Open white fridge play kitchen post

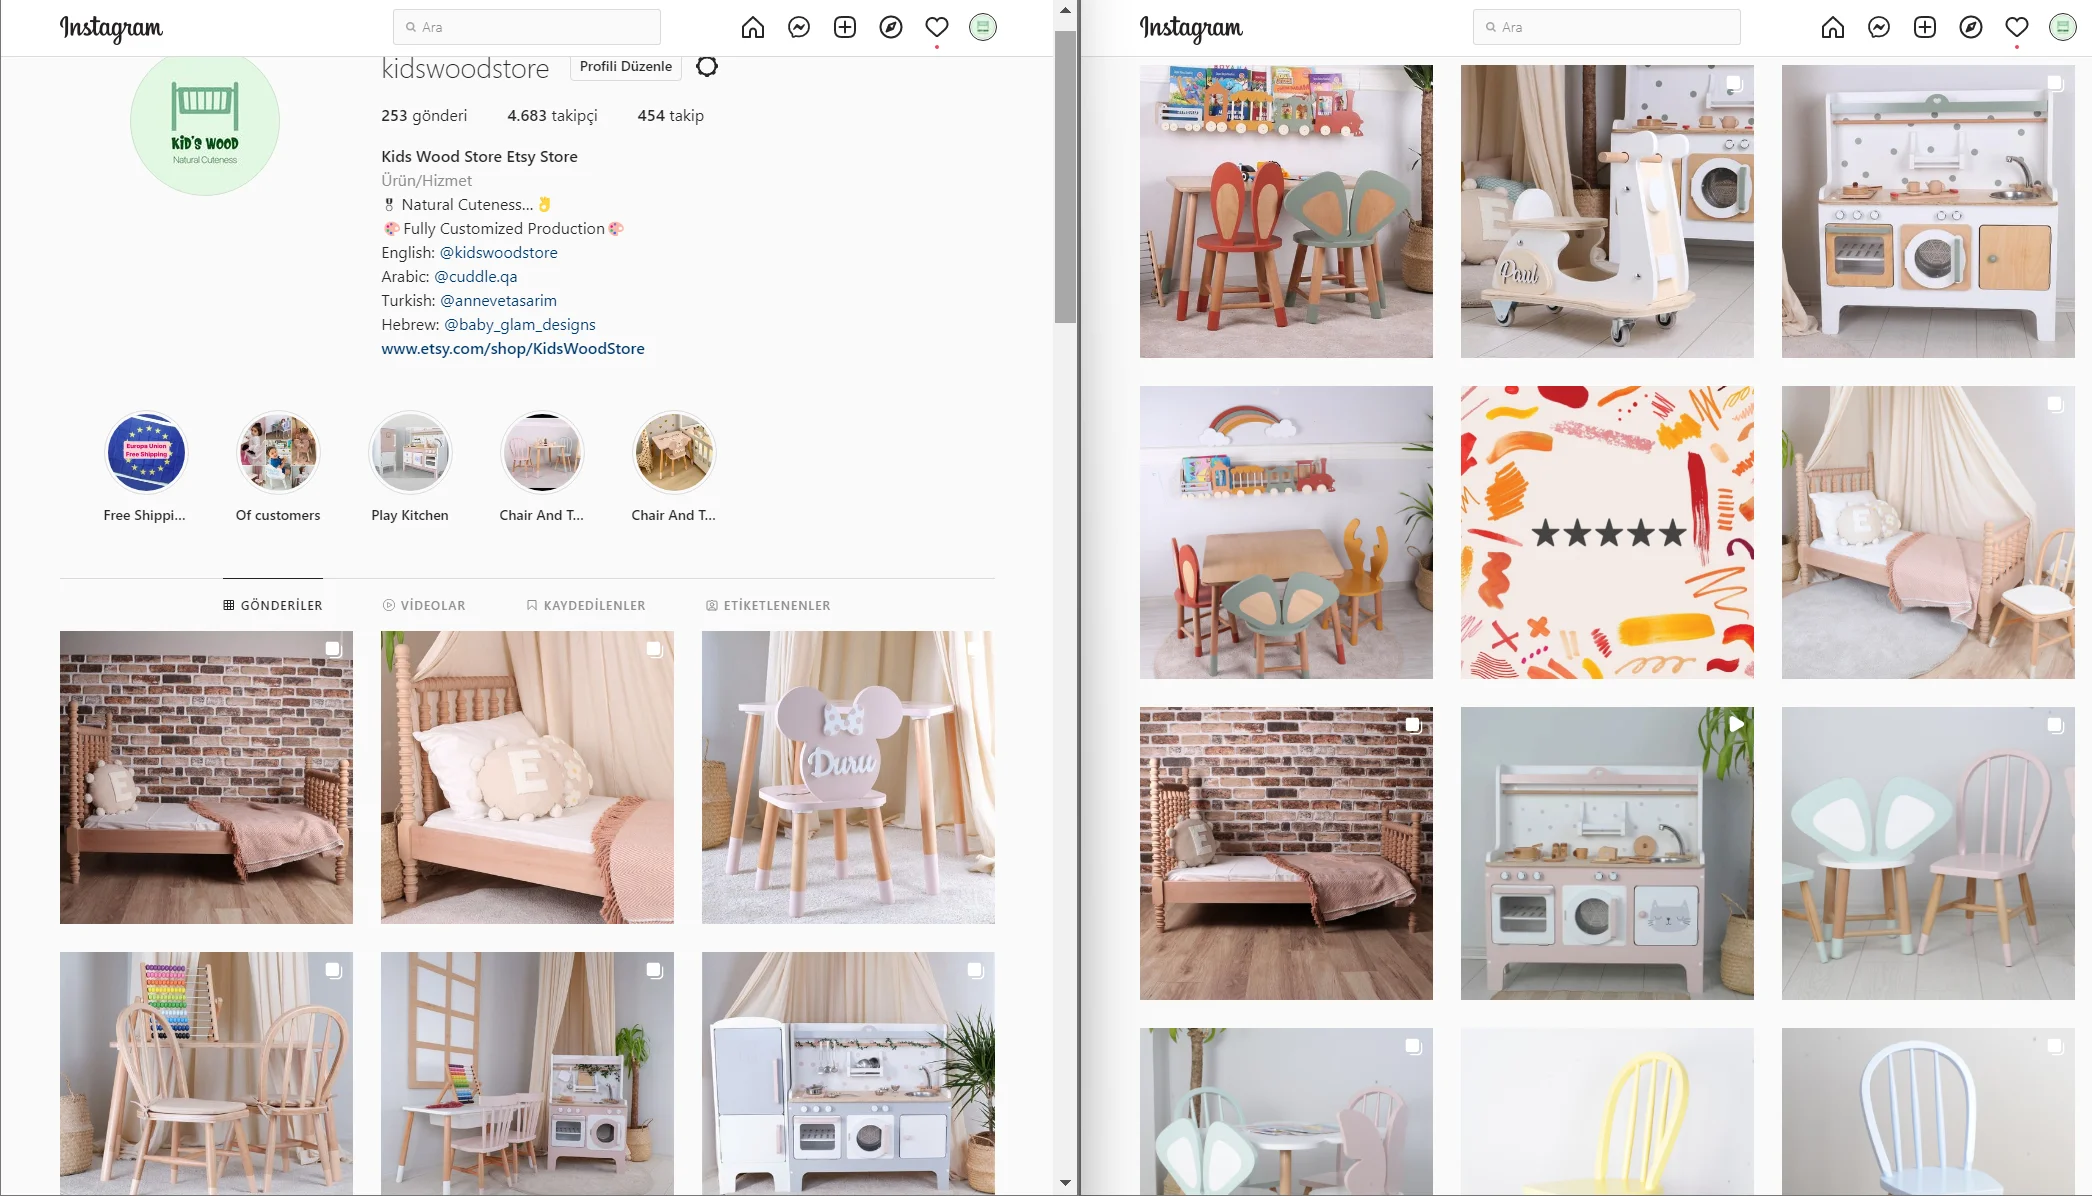pos(848,1073)
